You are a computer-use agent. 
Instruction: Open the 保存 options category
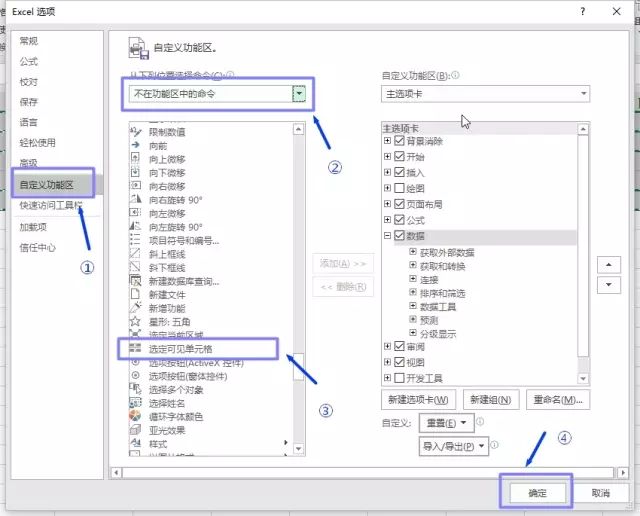point(29,102)
